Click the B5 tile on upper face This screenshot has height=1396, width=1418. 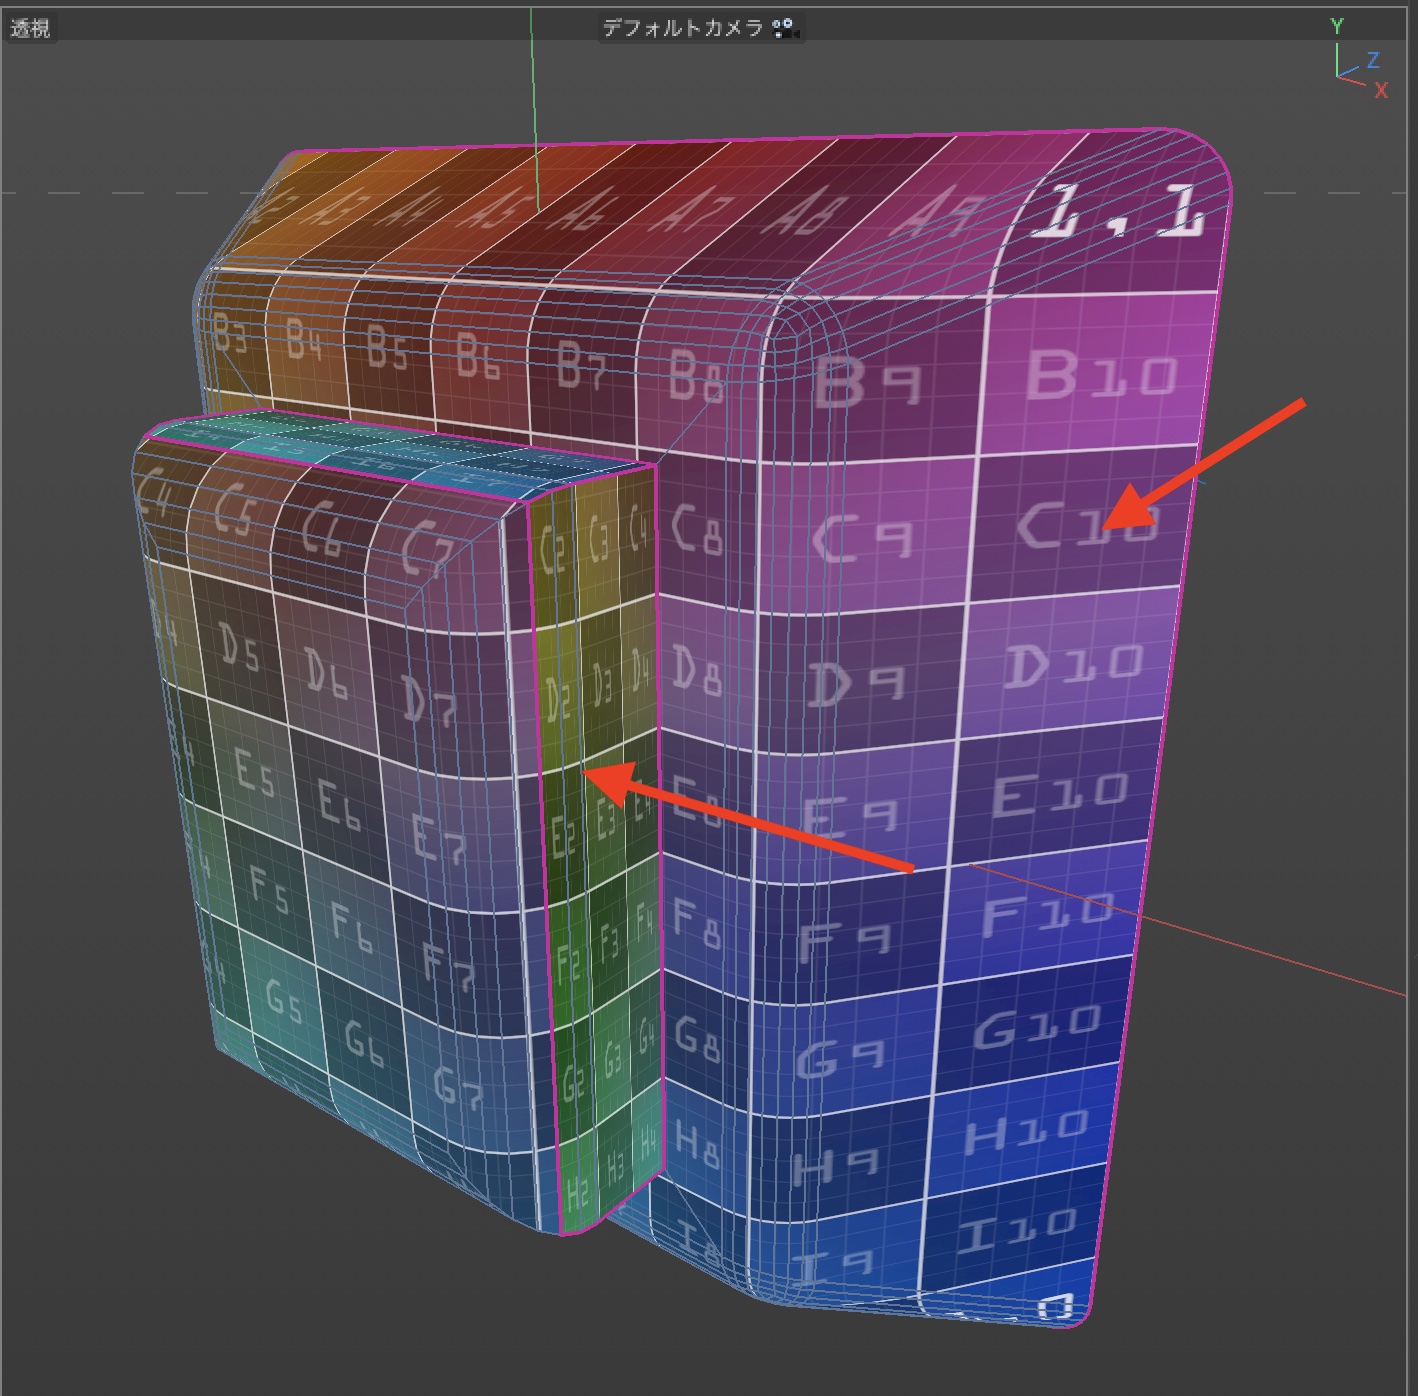(x=387, y=346)
